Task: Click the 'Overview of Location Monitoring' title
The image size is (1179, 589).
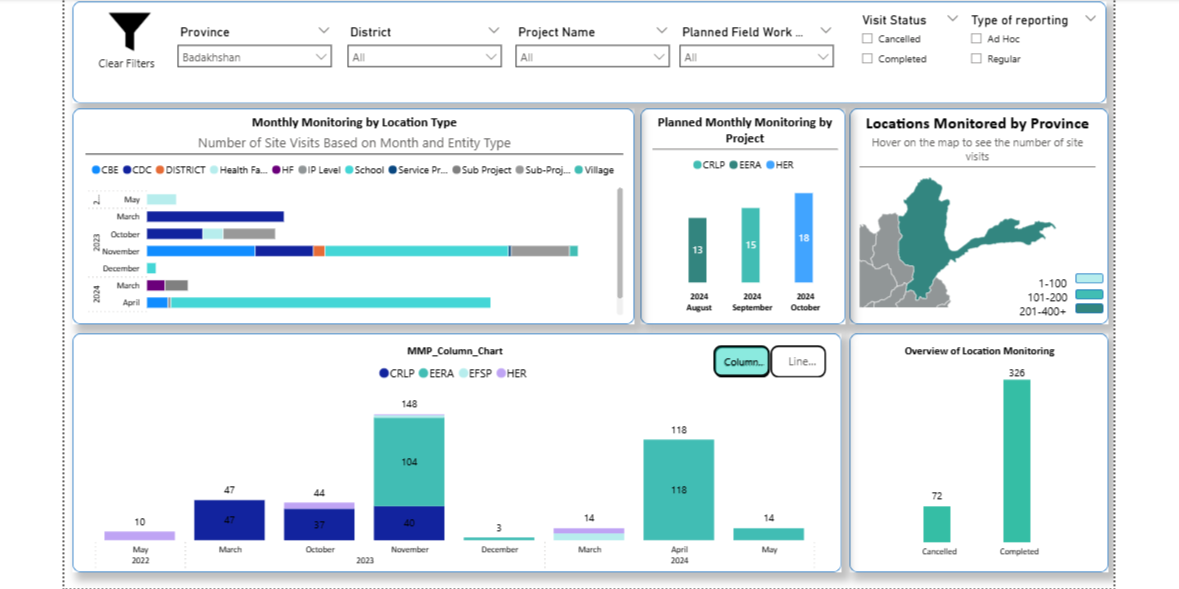Action: pyautogui.click(x=979, y=351)
